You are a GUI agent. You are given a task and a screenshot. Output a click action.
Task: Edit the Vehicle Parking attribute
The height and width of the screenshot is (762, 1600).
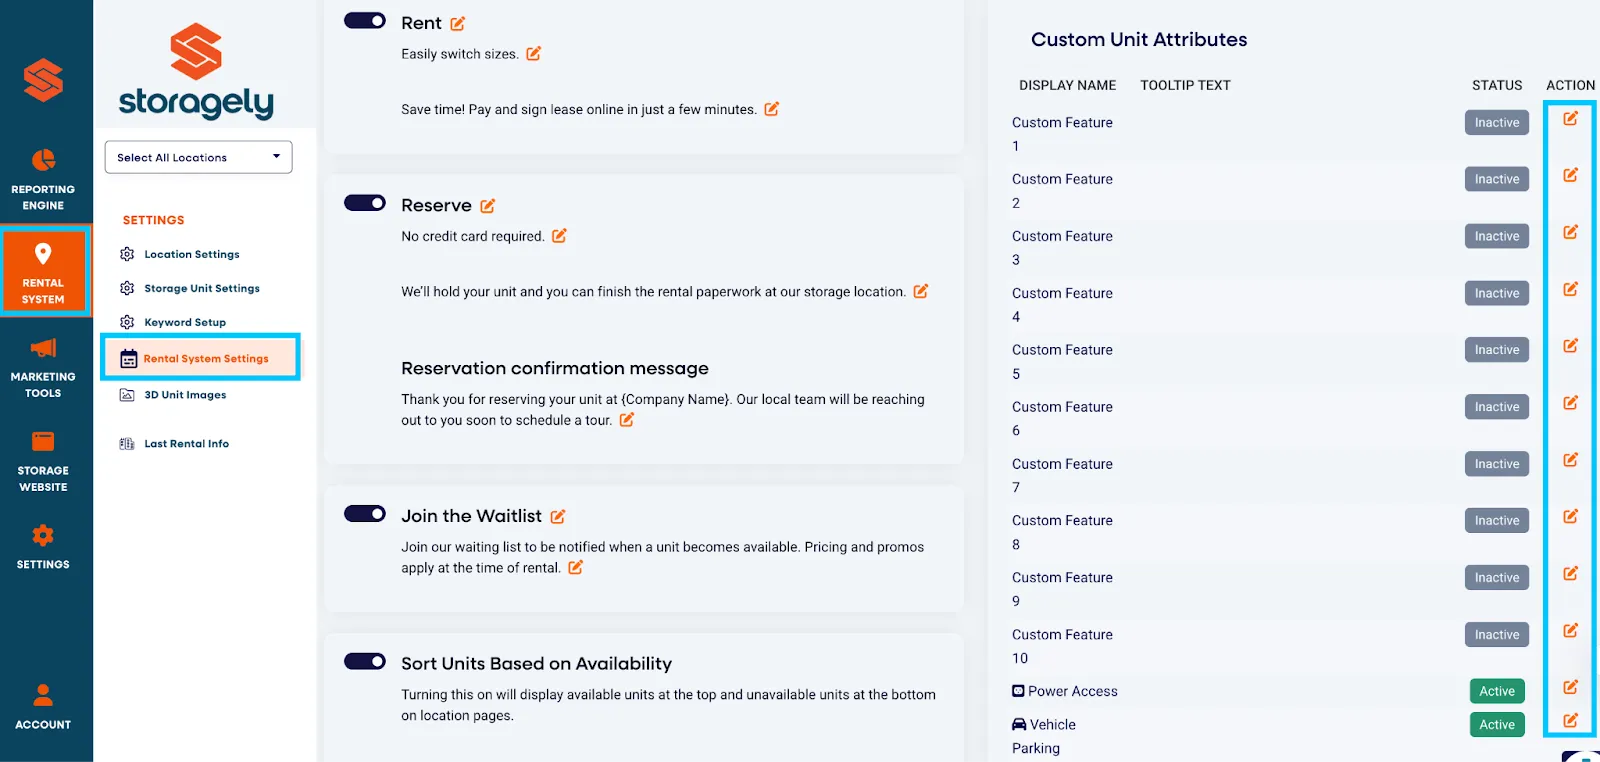(1571, 720)
